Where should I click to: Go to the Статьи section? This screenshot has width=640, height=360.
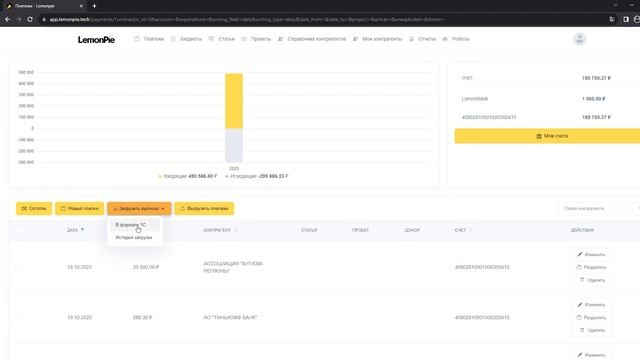pos(222,39)
